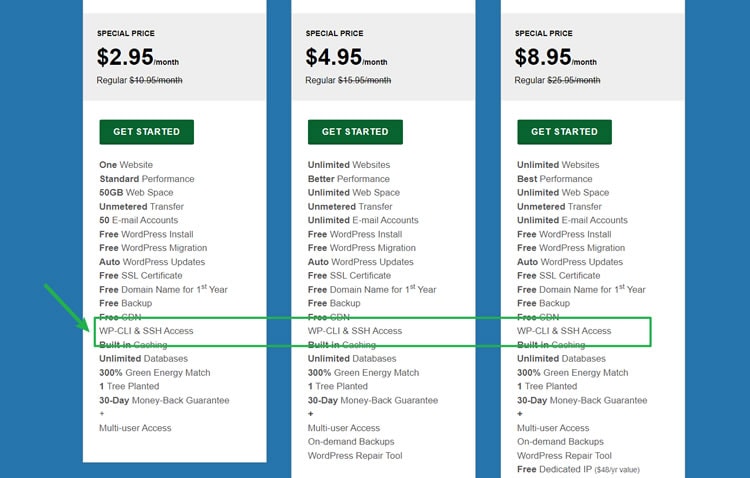Select WP-CLI & SSH Access in third plan
The height and width of the screenshot is (478, 750).
[564, 331]
